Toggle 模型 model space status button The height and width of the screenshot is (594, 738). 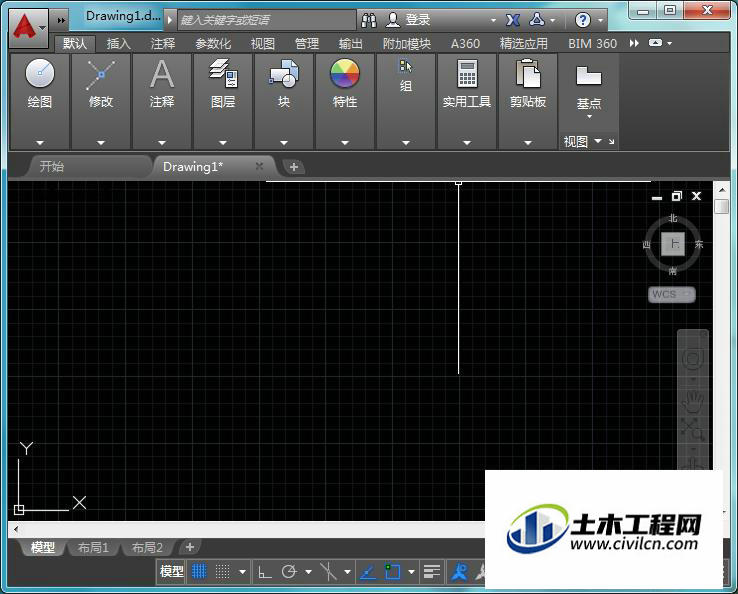click(x=171, y=572)
